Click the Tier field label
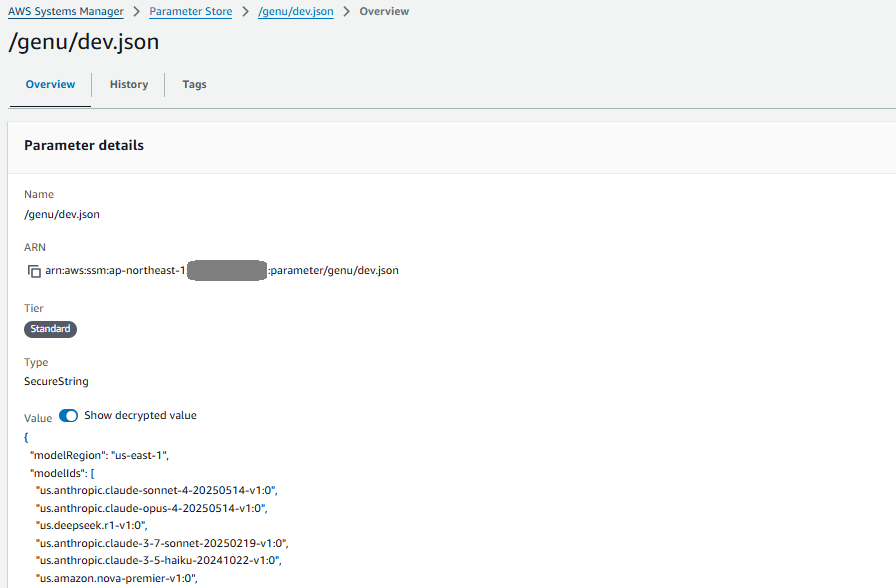The width and height of the screenshot is (896, 588). (x=34, y=308)
